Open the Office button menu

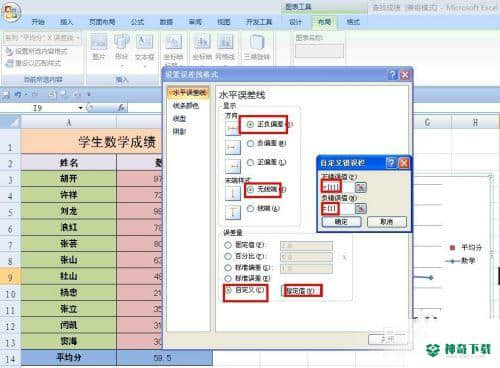[11, 12]
